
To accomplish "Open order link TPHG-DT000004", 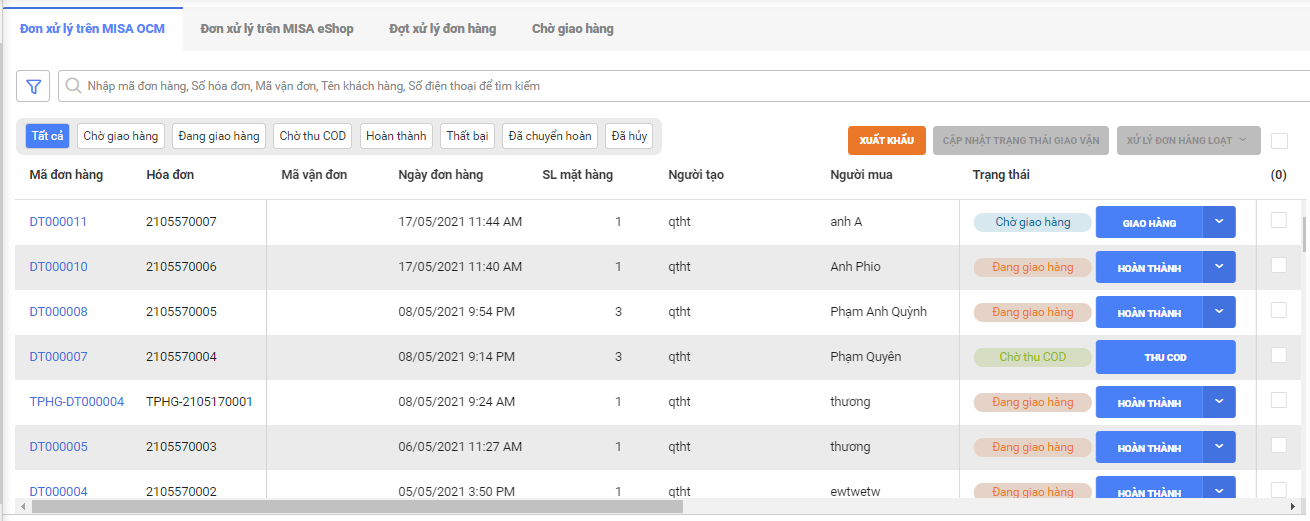I will coord(77,402).
